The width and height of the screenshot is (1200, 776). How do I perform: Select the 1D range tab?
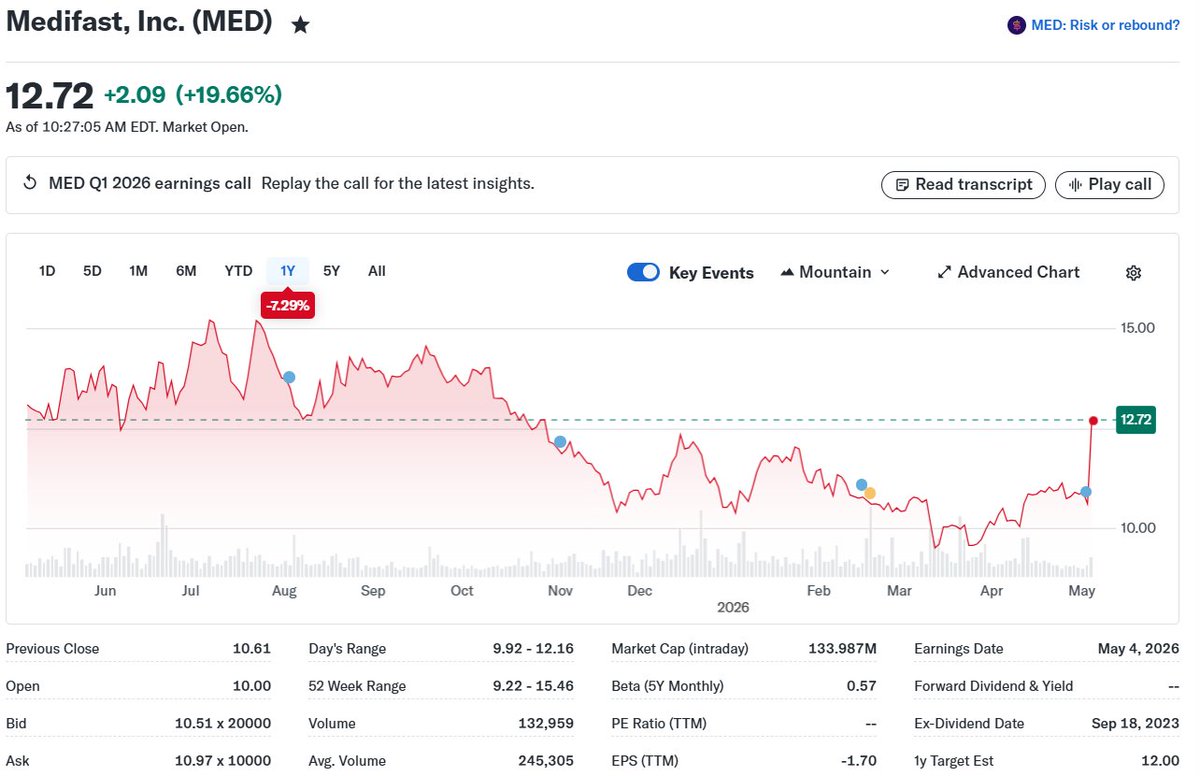(x=47, y=271)
